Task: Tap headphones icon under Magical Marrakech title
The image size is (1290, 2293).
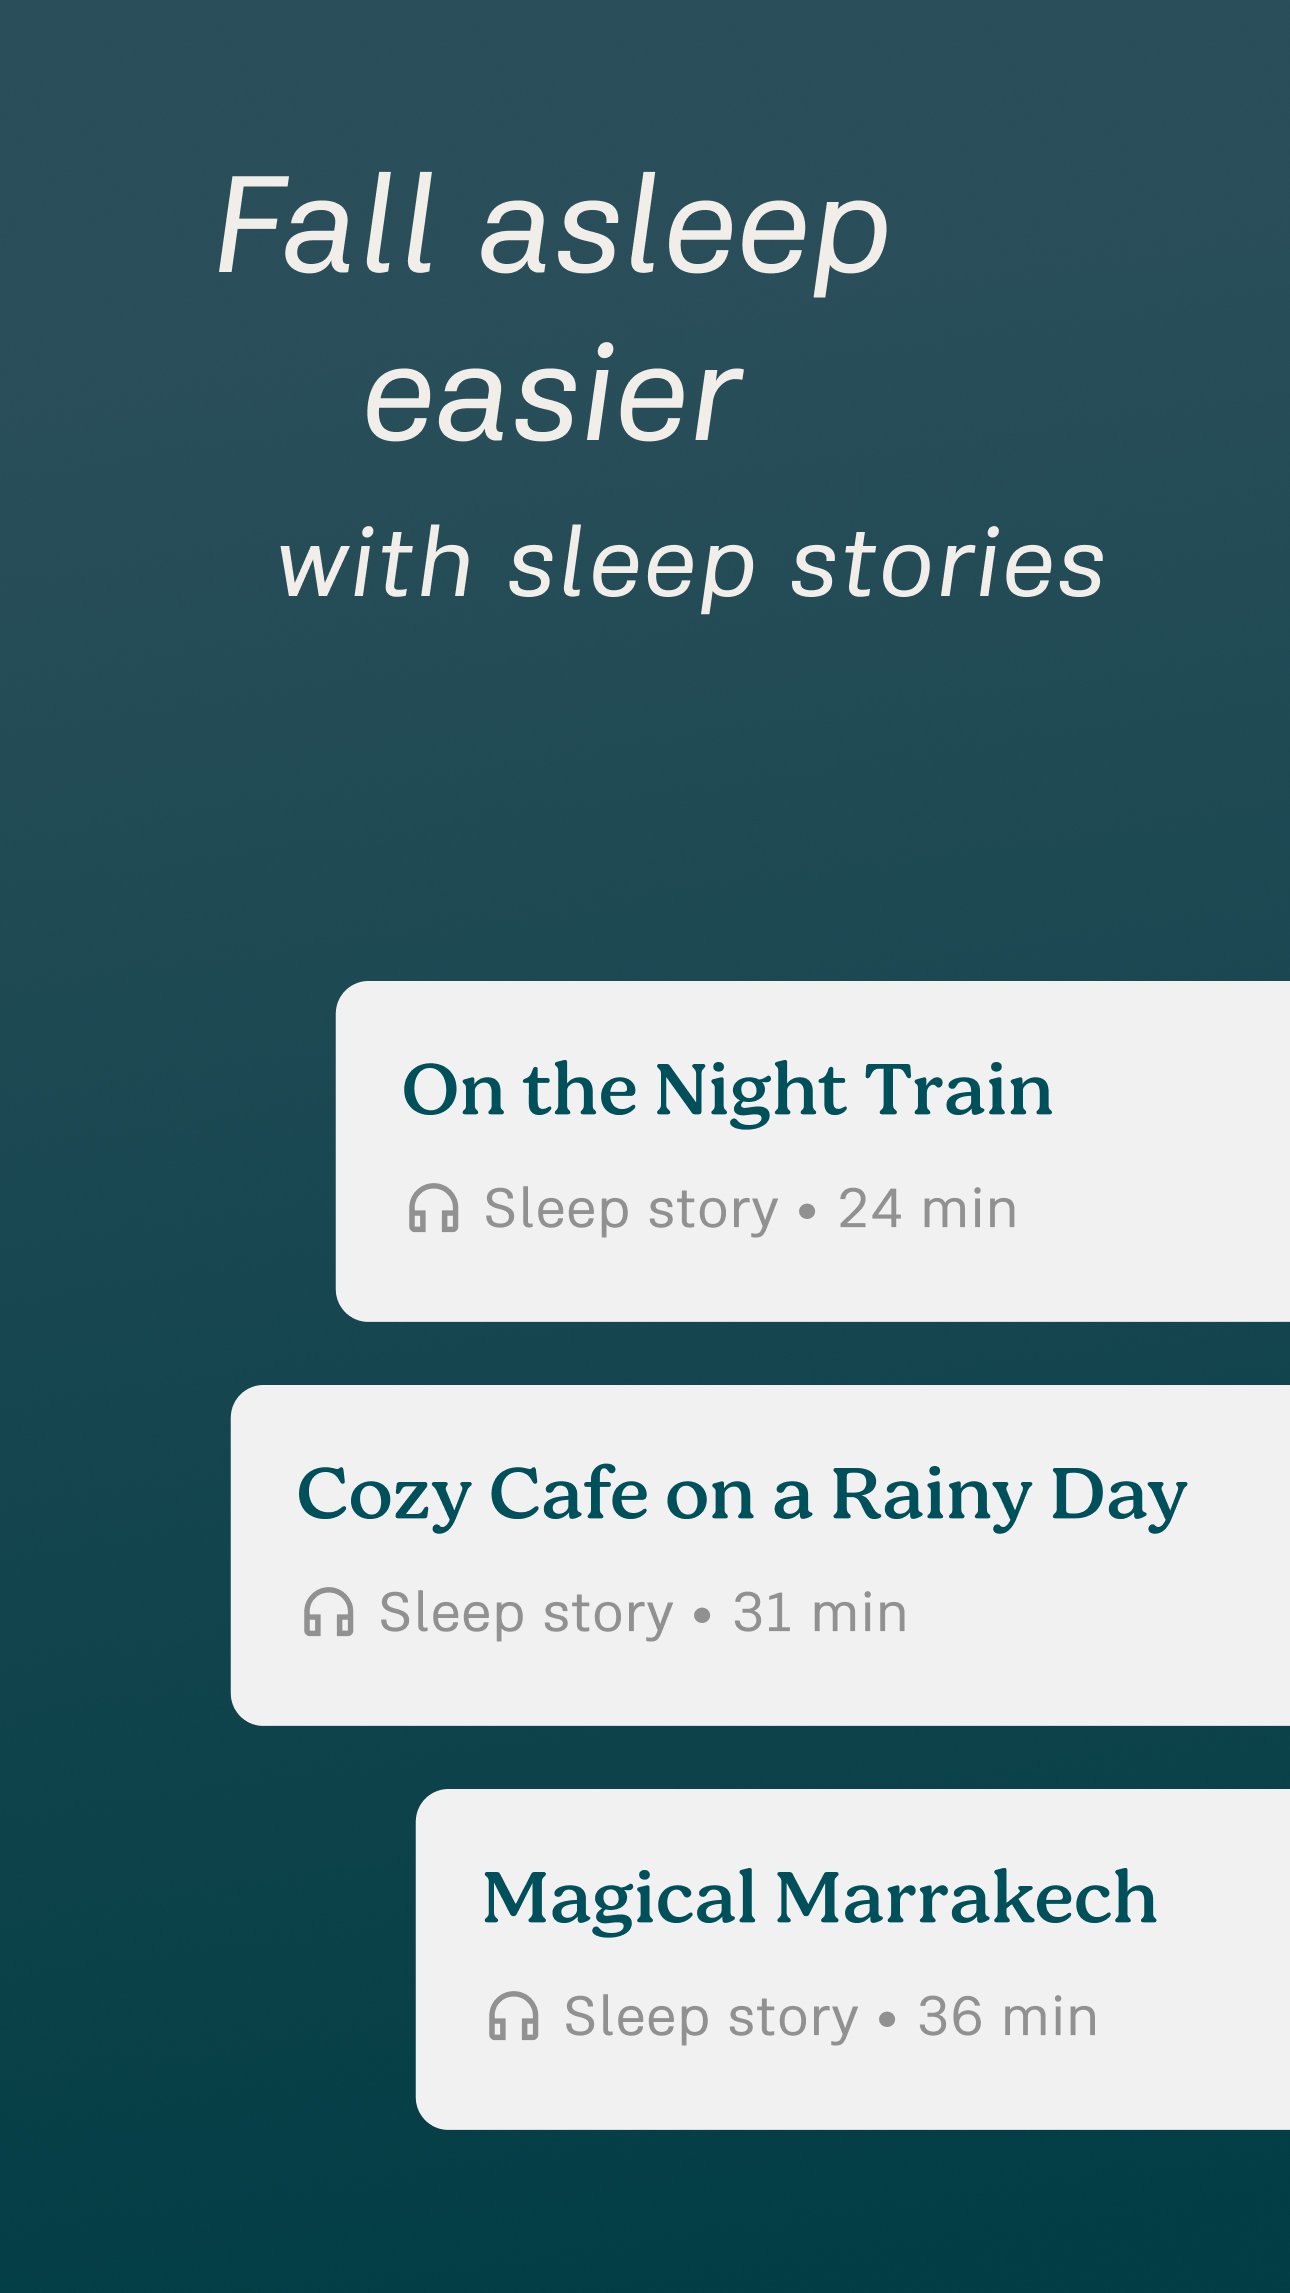Action: [x=513, y=2016]
